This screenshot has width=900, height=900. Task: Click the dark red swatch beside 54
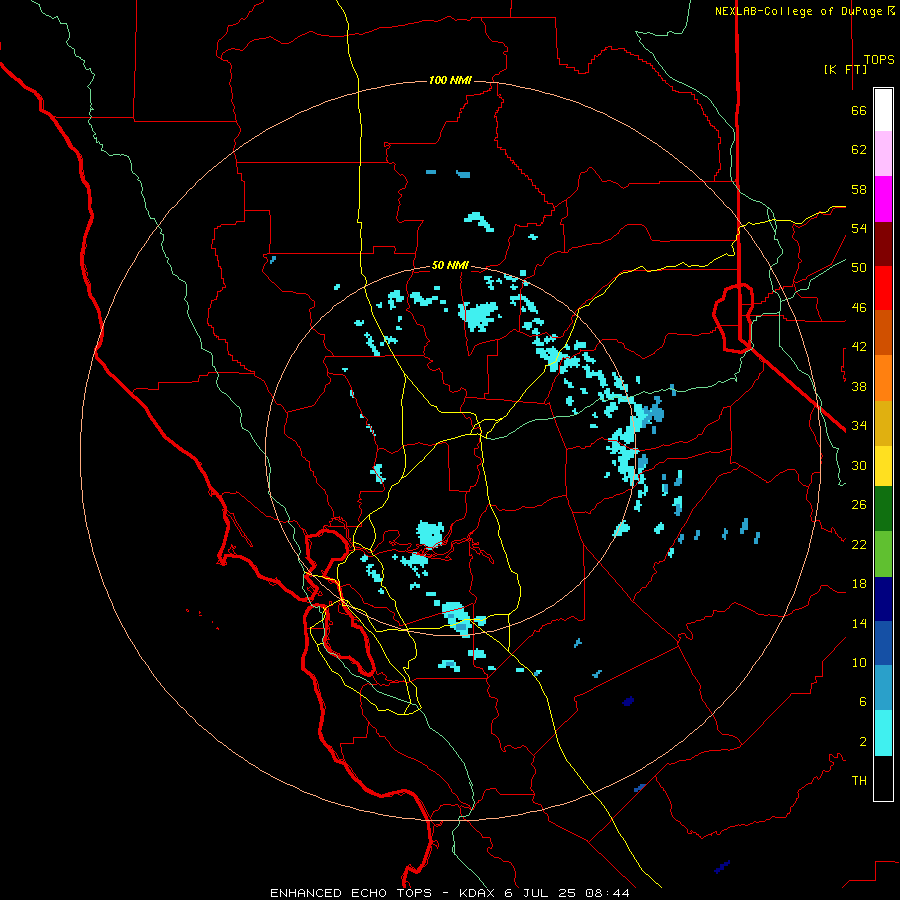(x=883, y=244)
